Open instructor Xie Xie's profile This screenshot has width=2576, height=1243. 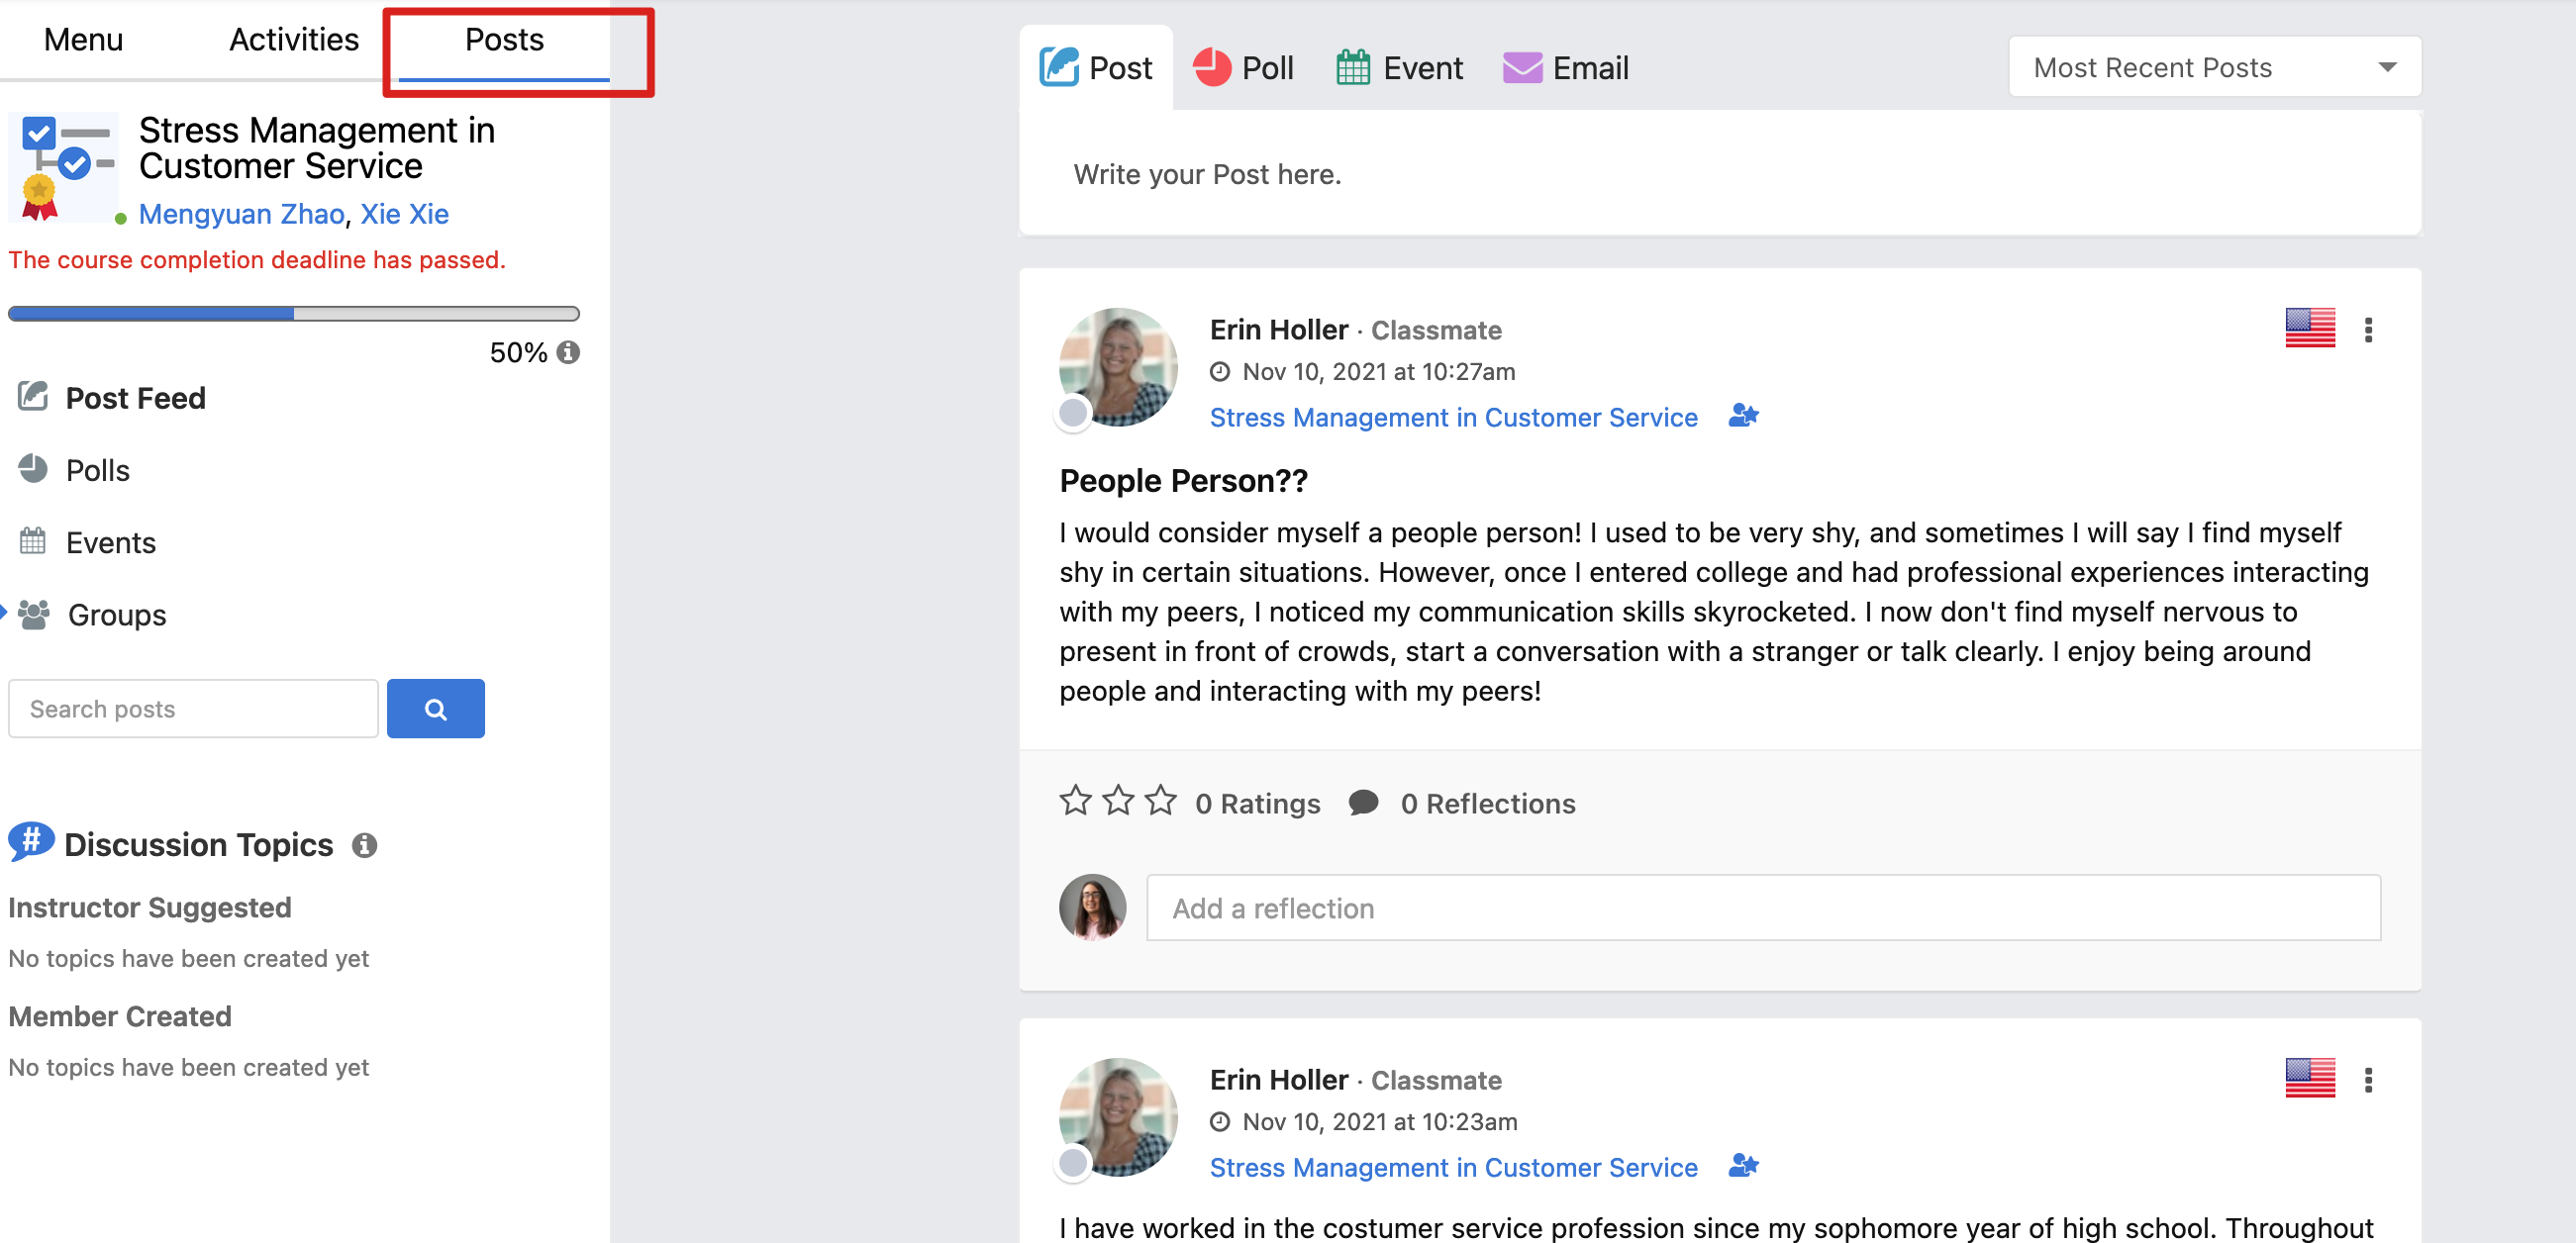coord(404,214)
